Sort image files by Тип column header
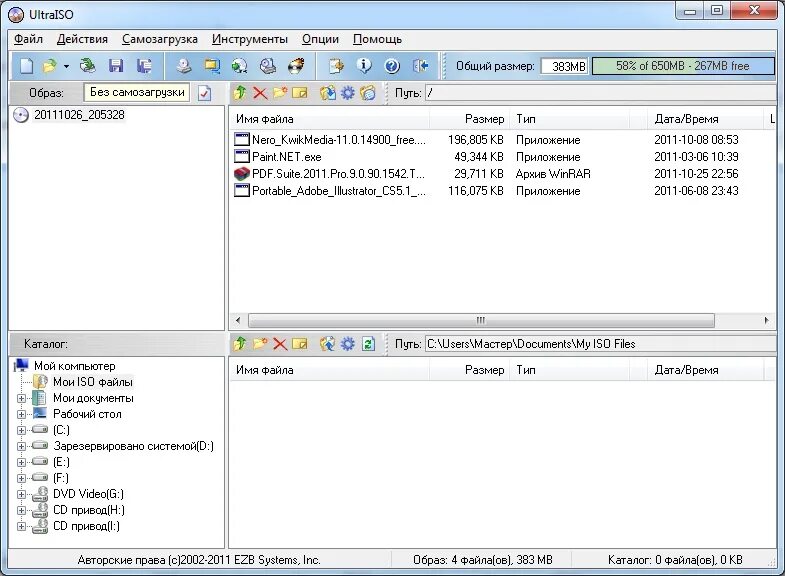 pos(569,119)
